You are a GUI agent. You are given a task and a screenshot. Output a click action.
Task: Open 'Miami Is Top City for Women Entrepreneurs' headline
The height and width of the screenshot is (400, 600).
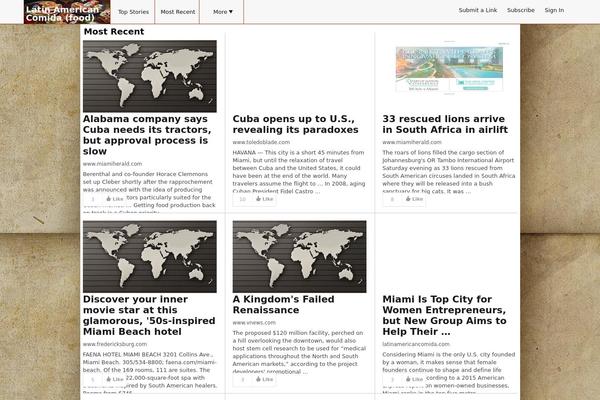(x=444, y=315)
